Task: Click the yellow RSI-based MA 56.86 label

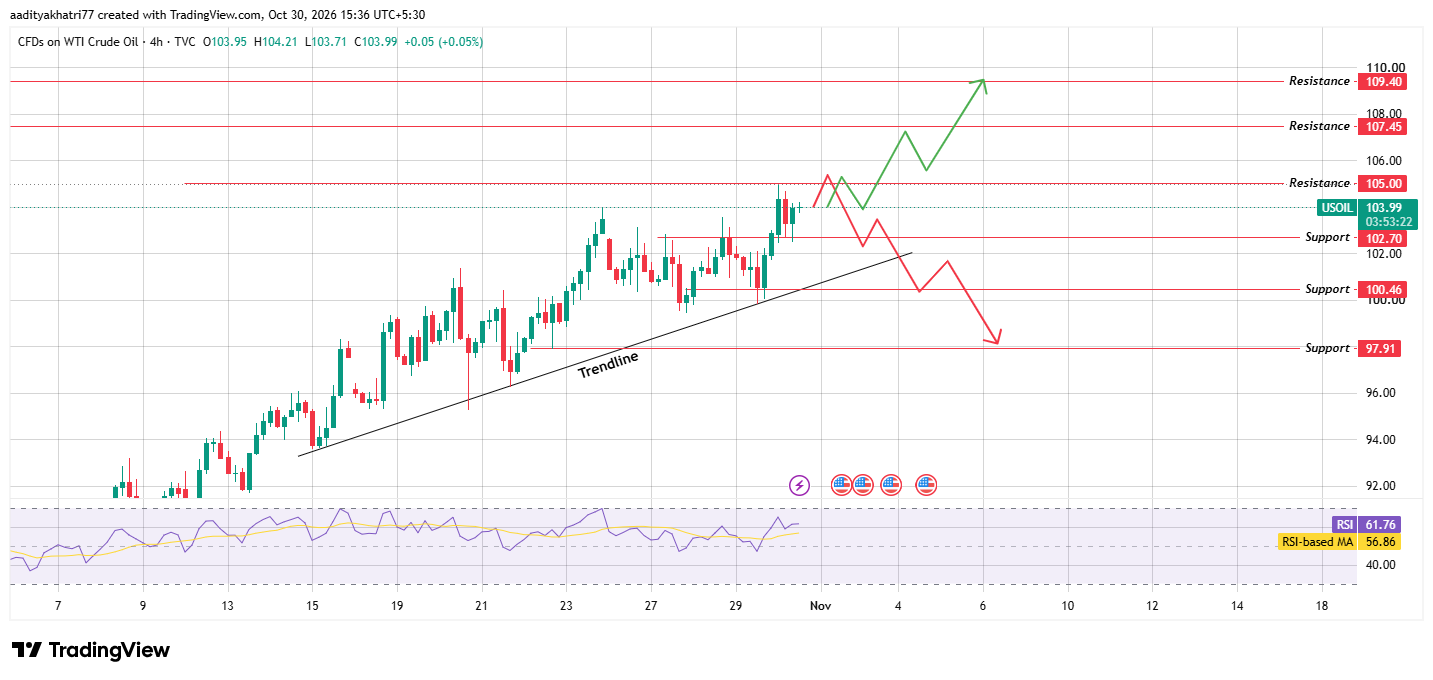Action: coord(1338,542)
